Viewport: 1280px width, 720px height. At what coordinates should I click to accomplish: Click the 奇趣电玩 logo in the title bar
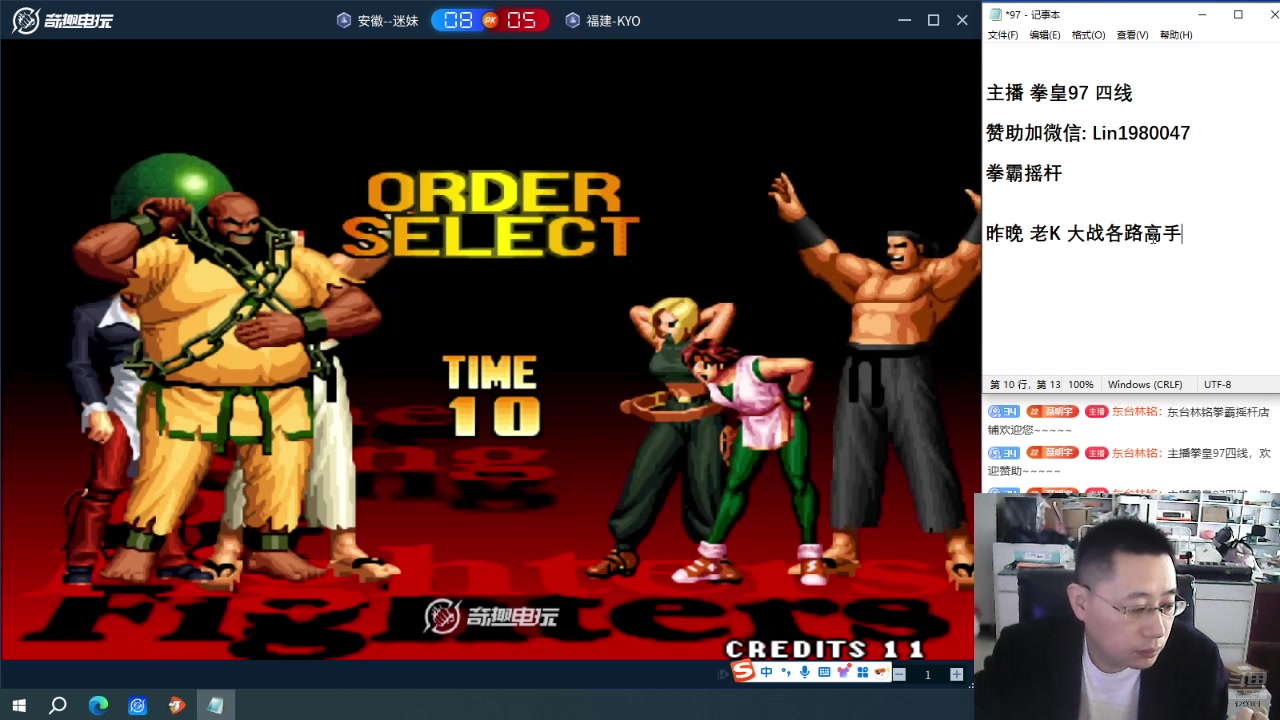(x=63, y=20)
